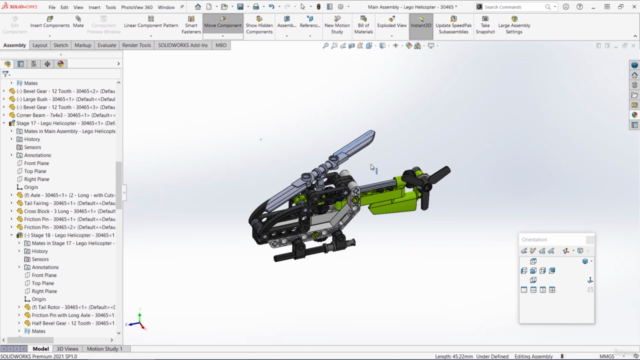Open Large Assembly Settings

(514, 25)
